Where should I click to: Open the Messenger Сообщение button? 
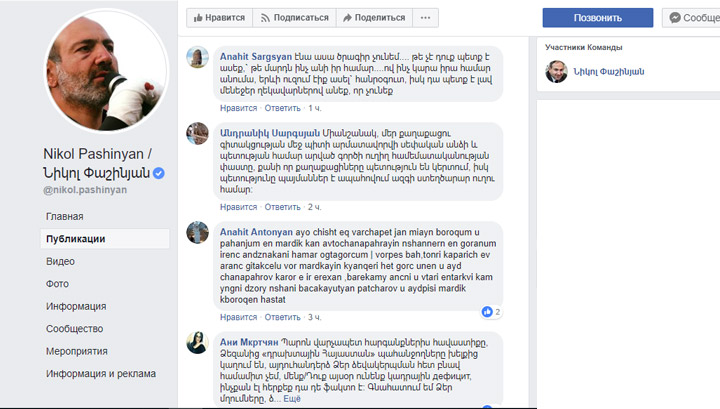[692, 18]
